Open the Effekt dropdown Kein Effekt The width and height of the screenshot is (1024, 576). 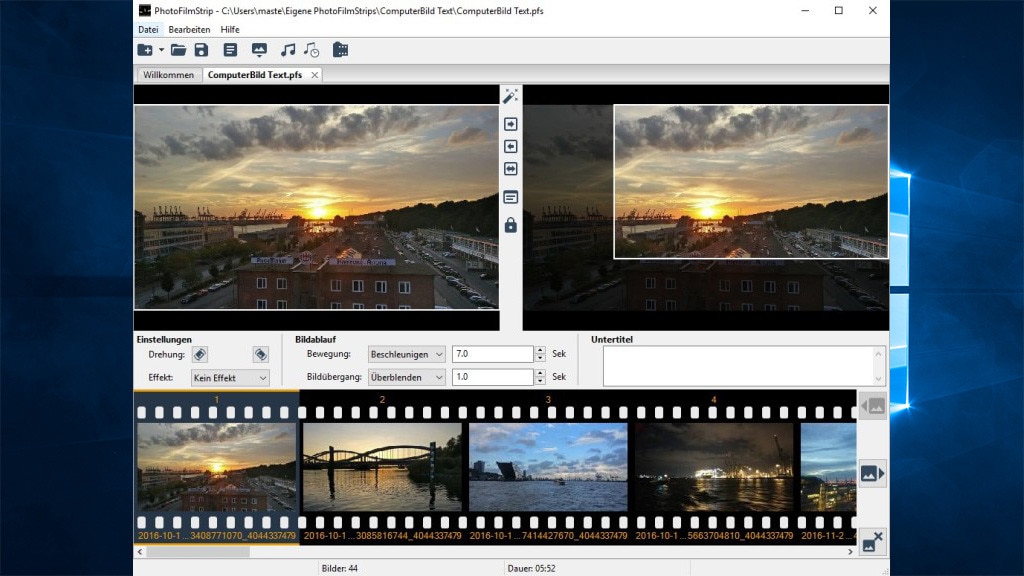[x=230, y=377]
